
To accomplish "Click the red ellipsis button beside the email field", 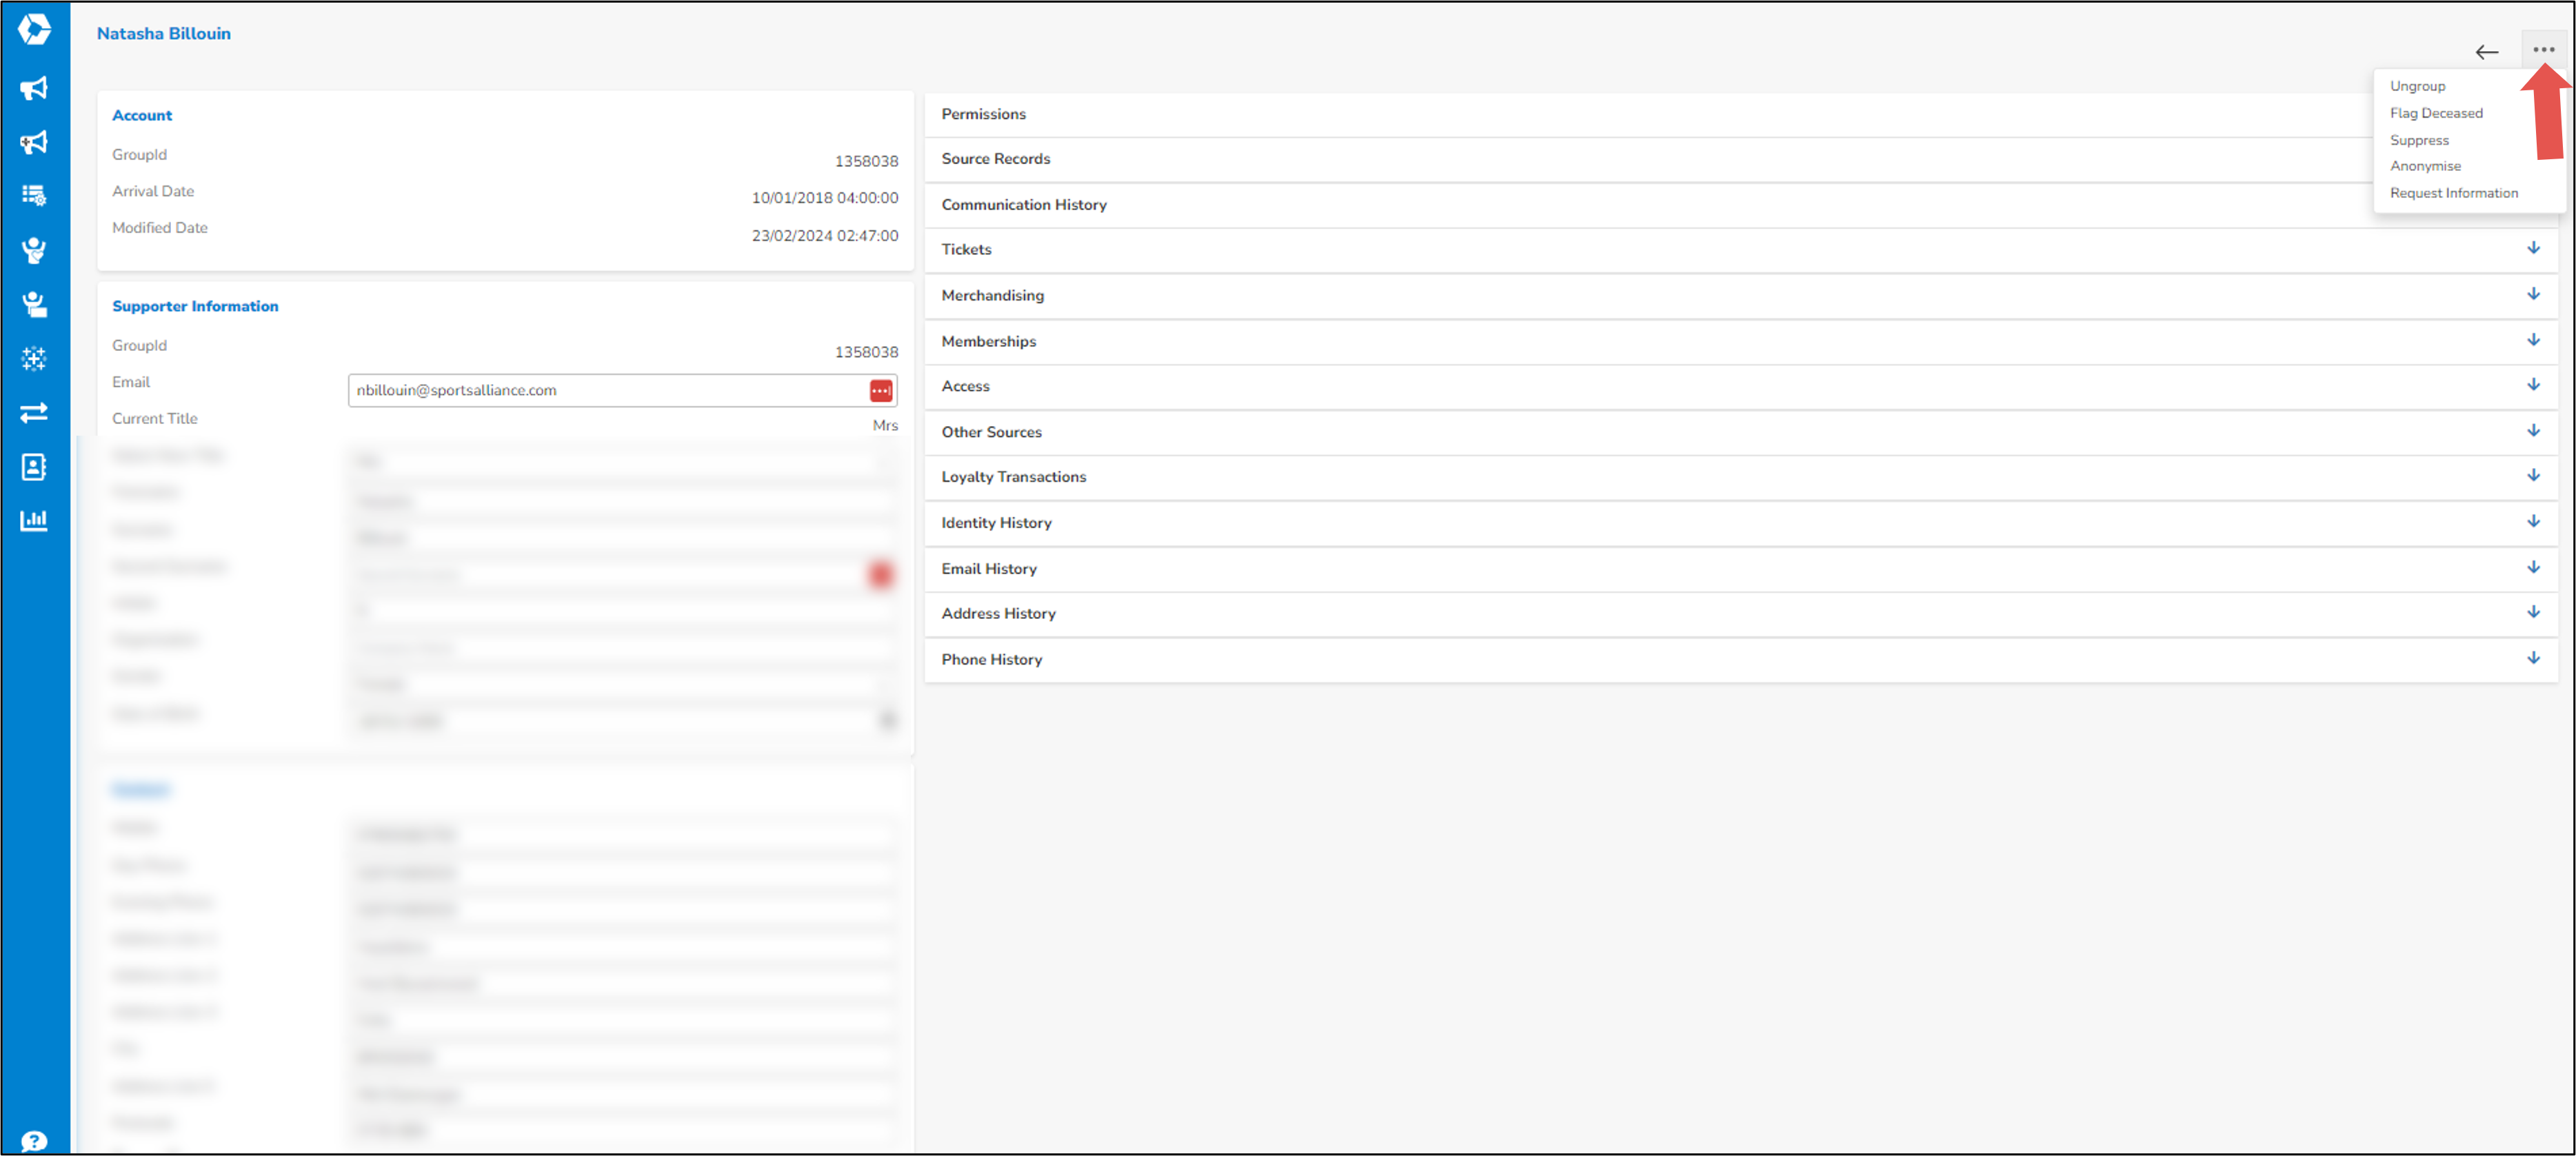I will [880, 390].
